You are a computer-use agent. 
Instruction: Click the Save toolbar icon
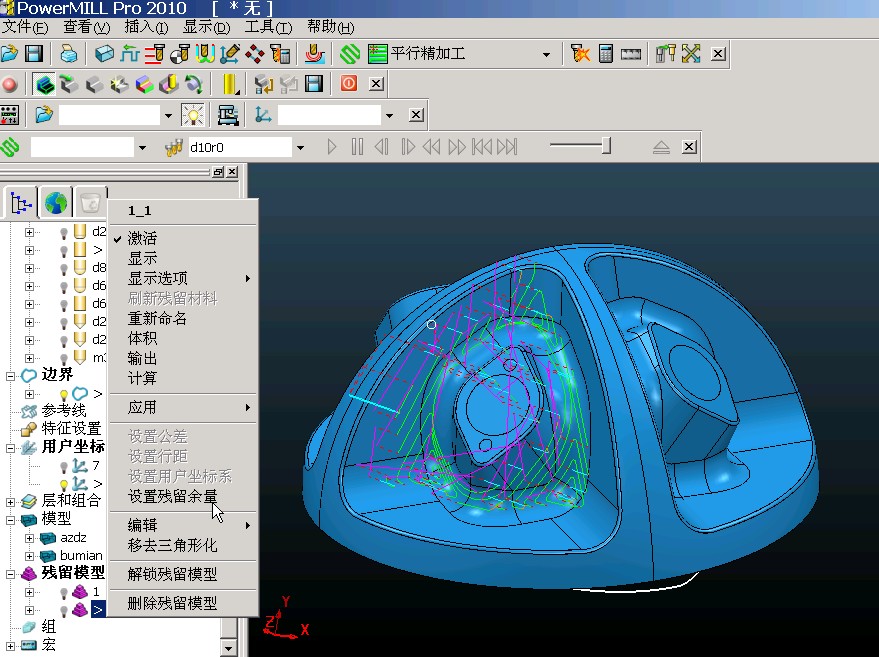pos(34,54)
